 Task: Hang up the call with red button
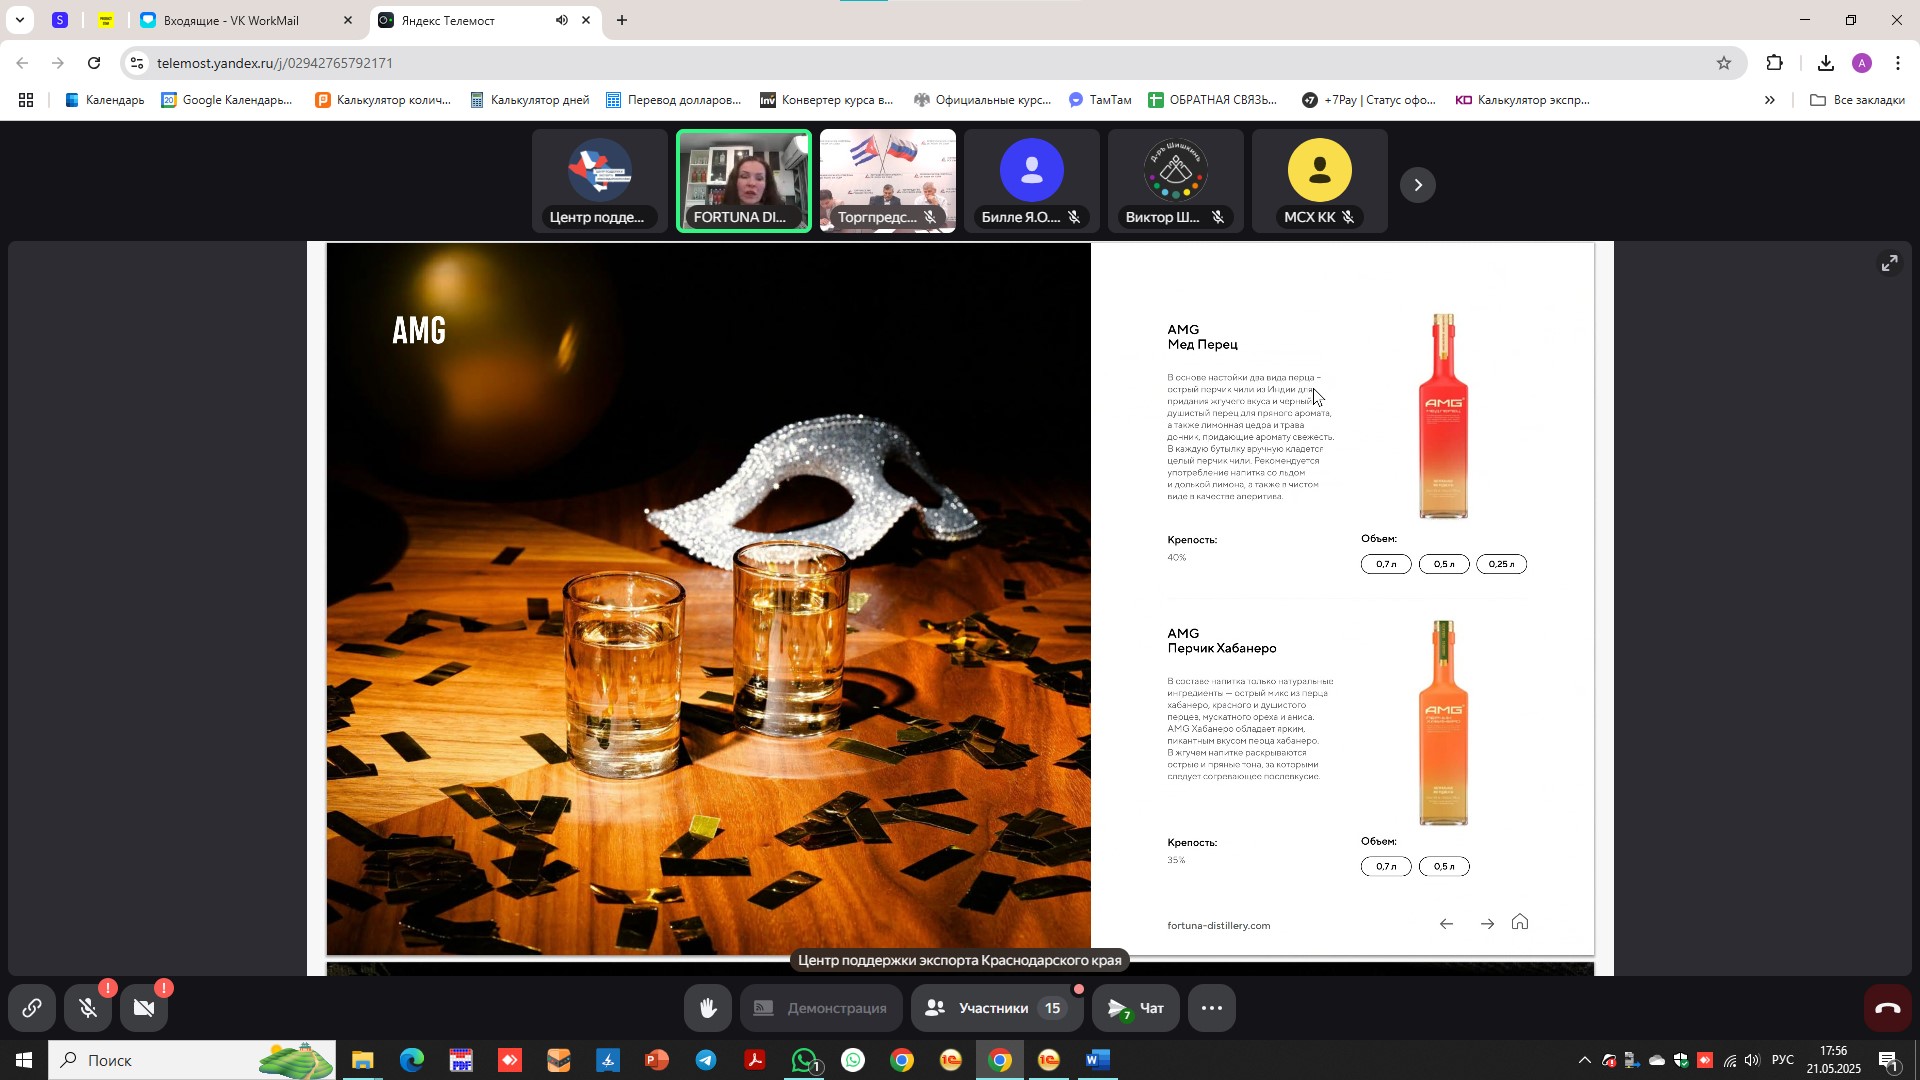[x=1887, y=1008]
